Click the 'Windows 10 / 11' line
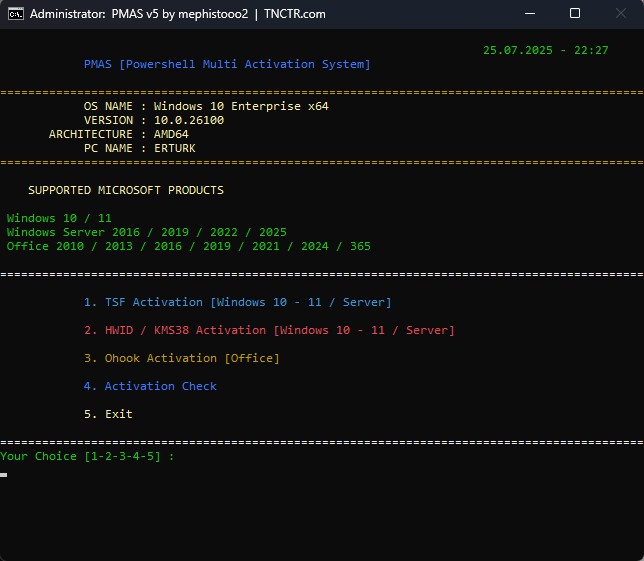 [x=59, y=218]
